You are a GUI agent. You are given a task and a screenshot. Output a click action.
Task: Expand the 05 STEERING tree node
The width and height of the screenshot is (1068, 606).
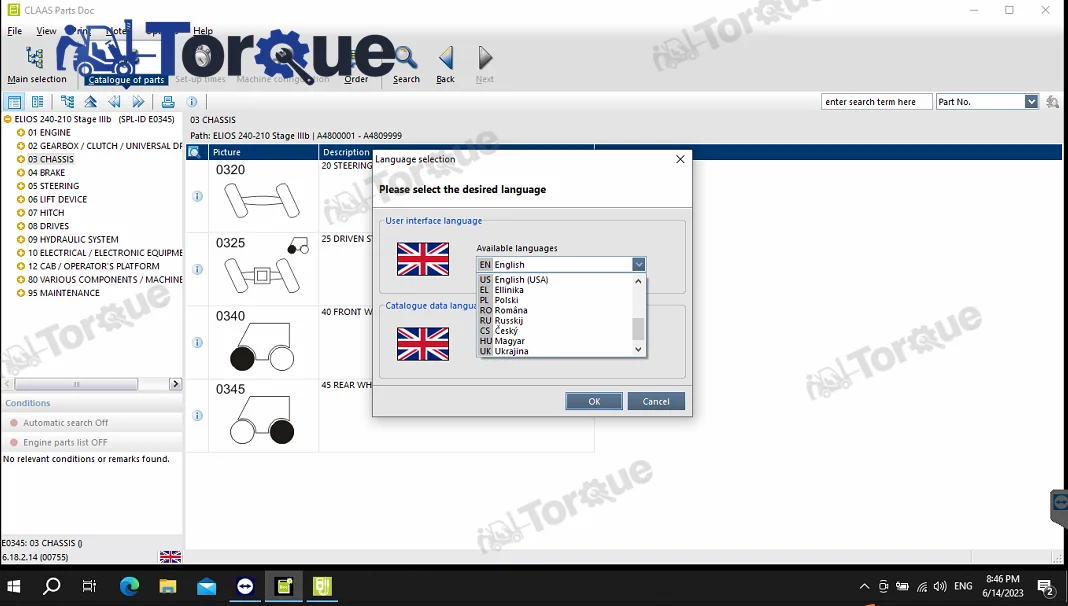[21, 186]
